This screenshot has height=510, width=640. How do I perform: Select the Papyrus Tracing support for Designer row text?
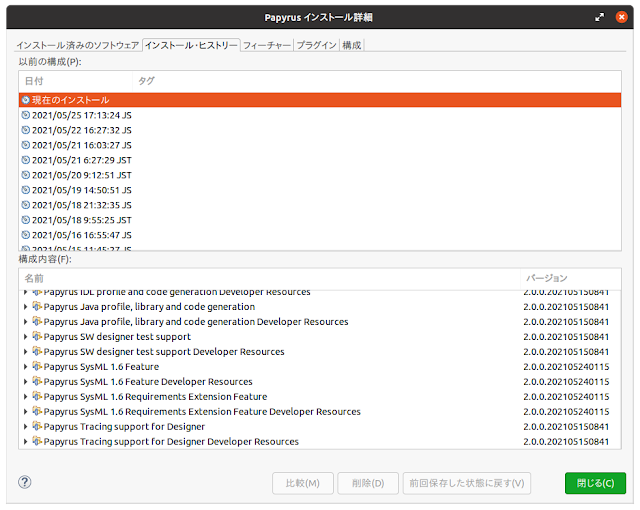(x=124, y=426)
